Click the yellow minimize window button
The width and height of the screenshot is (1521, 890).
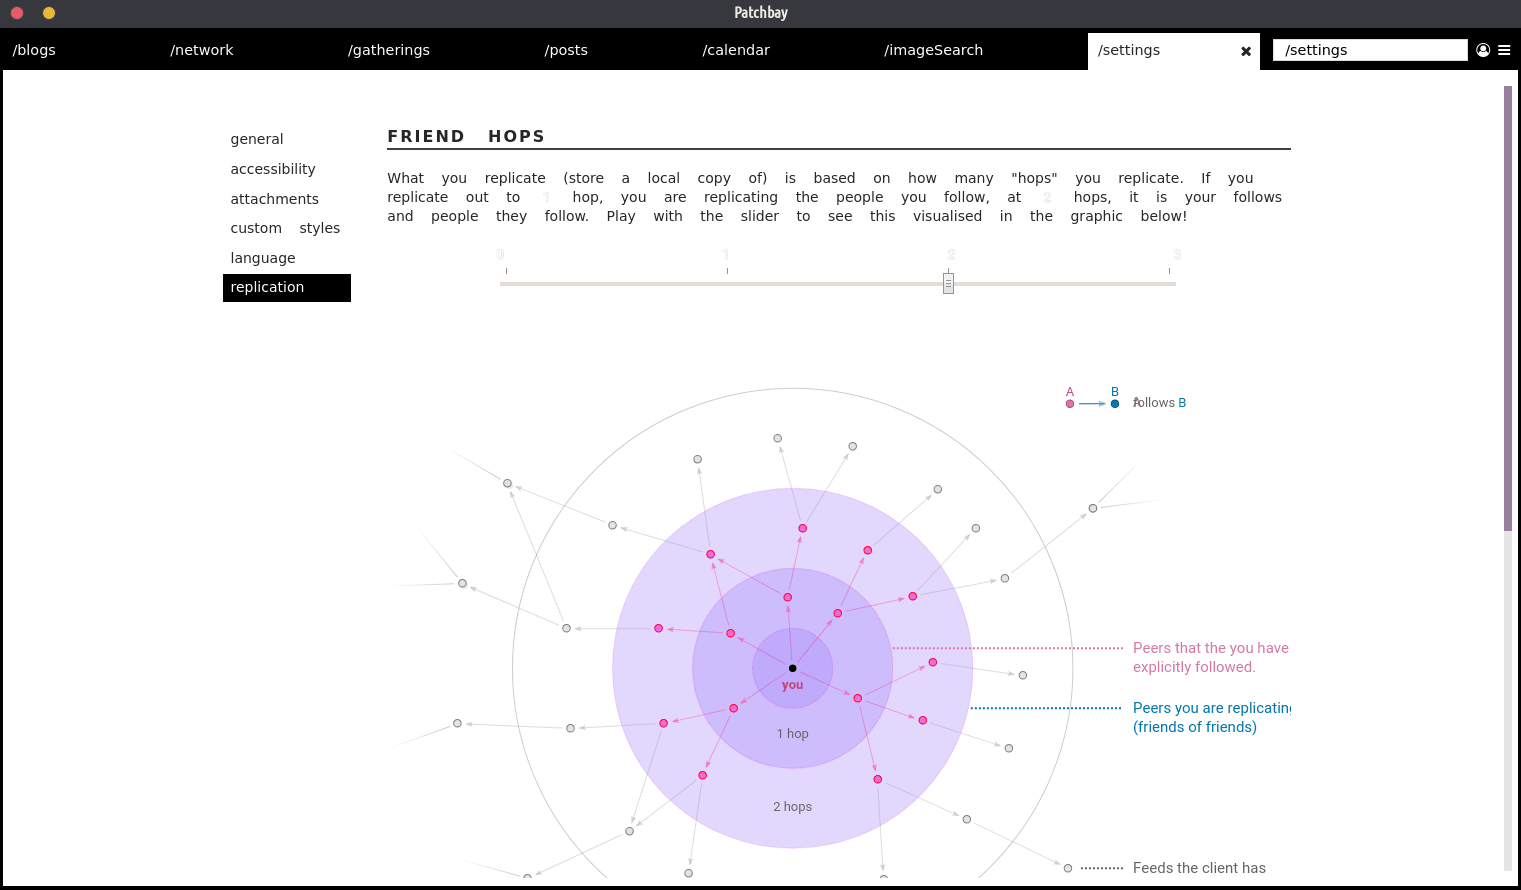point(49,13)
